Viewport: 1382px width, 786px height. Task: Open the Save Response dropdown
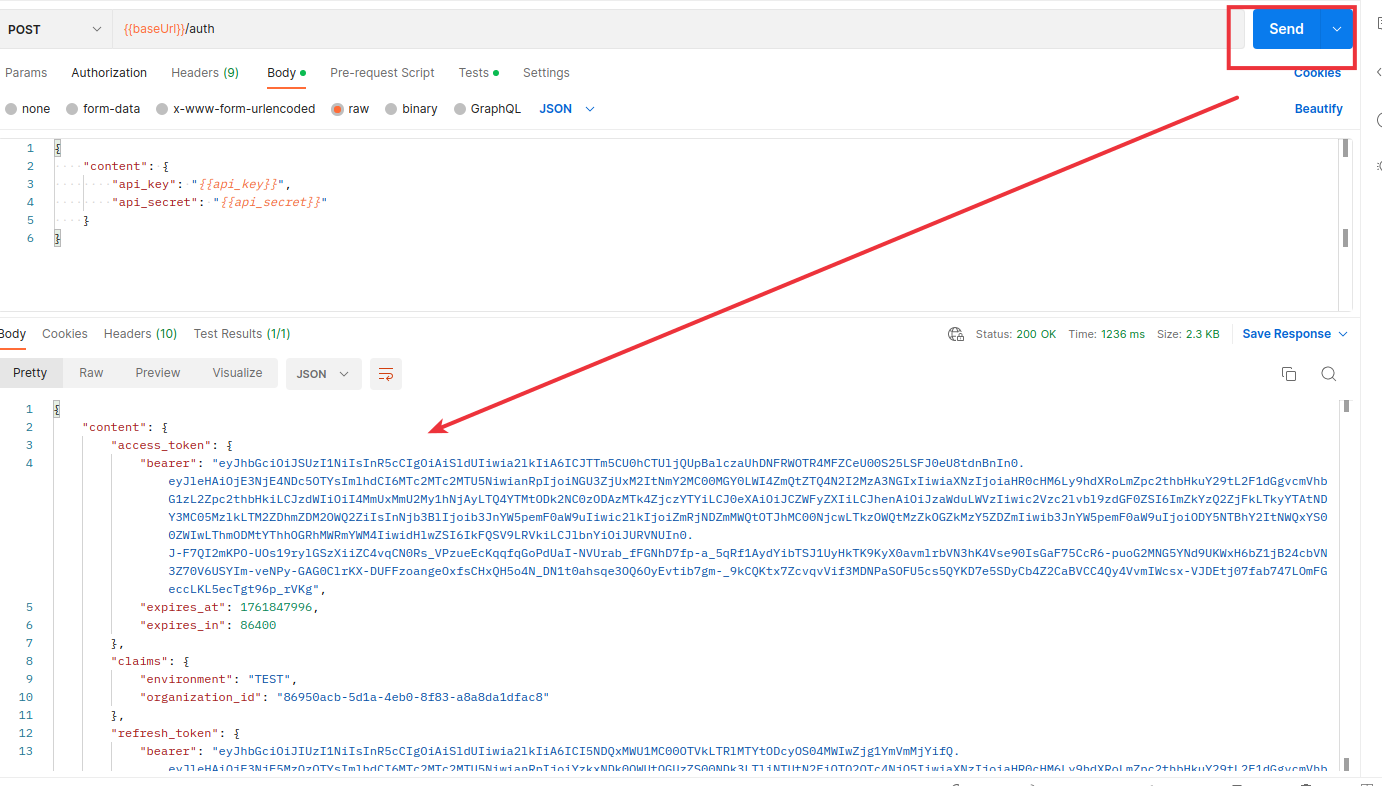click(x=1295, y=334)
